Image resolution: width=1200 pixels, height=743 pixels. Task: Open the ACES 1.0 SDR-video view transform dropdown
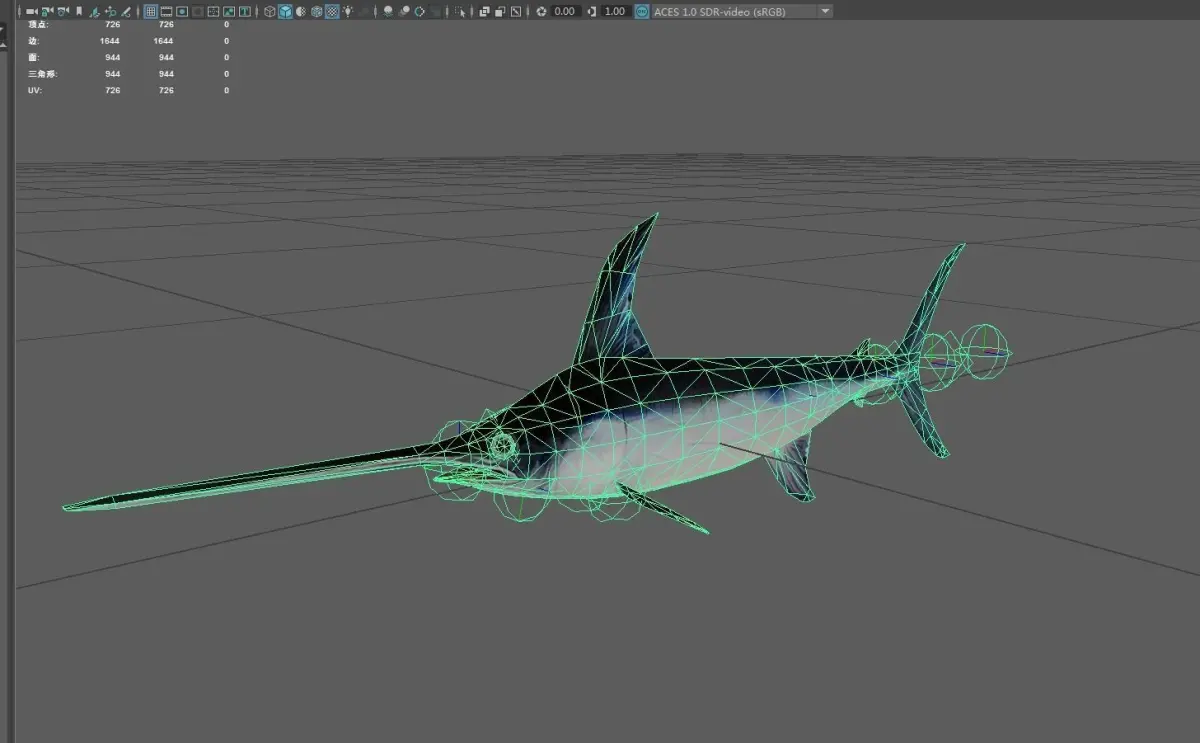(742, 11)
